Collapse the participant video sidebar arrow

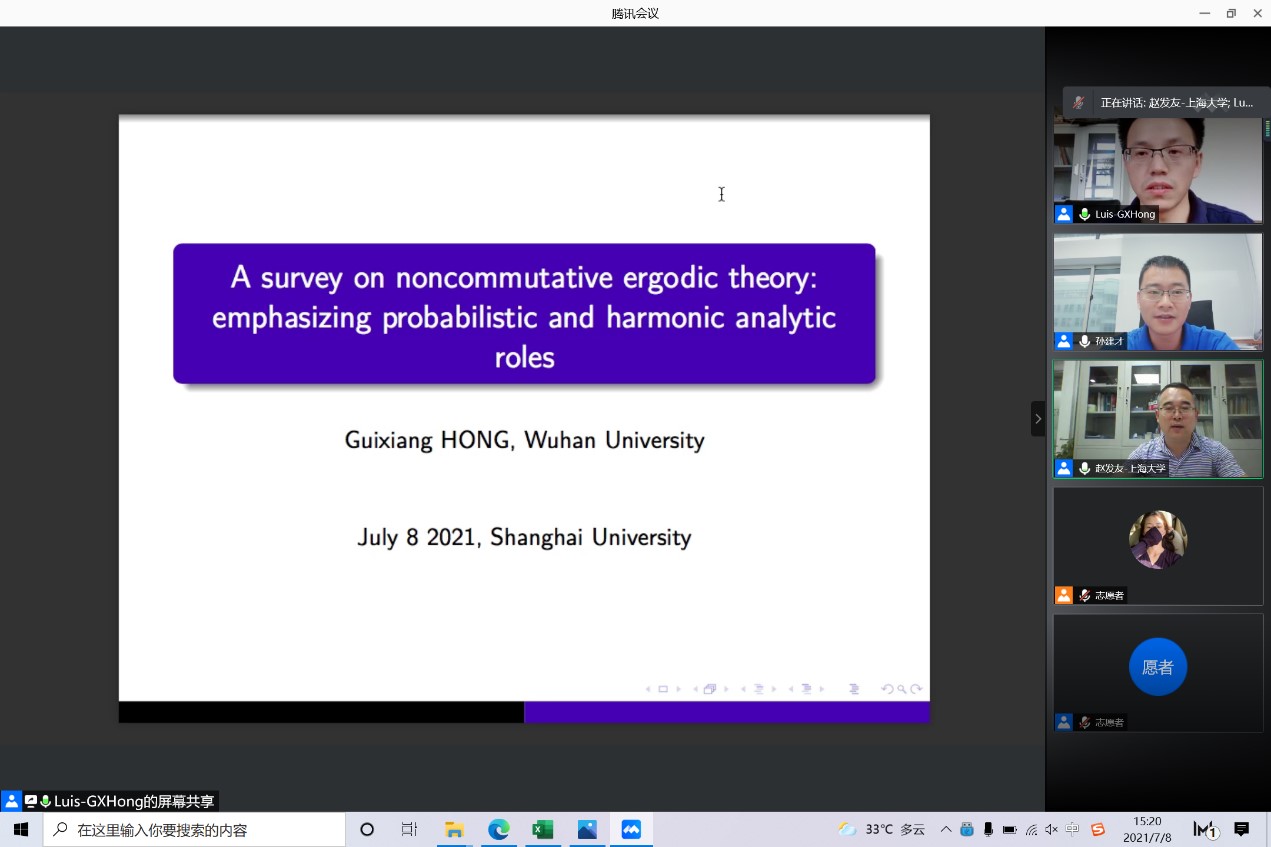tap(1037, 418)
